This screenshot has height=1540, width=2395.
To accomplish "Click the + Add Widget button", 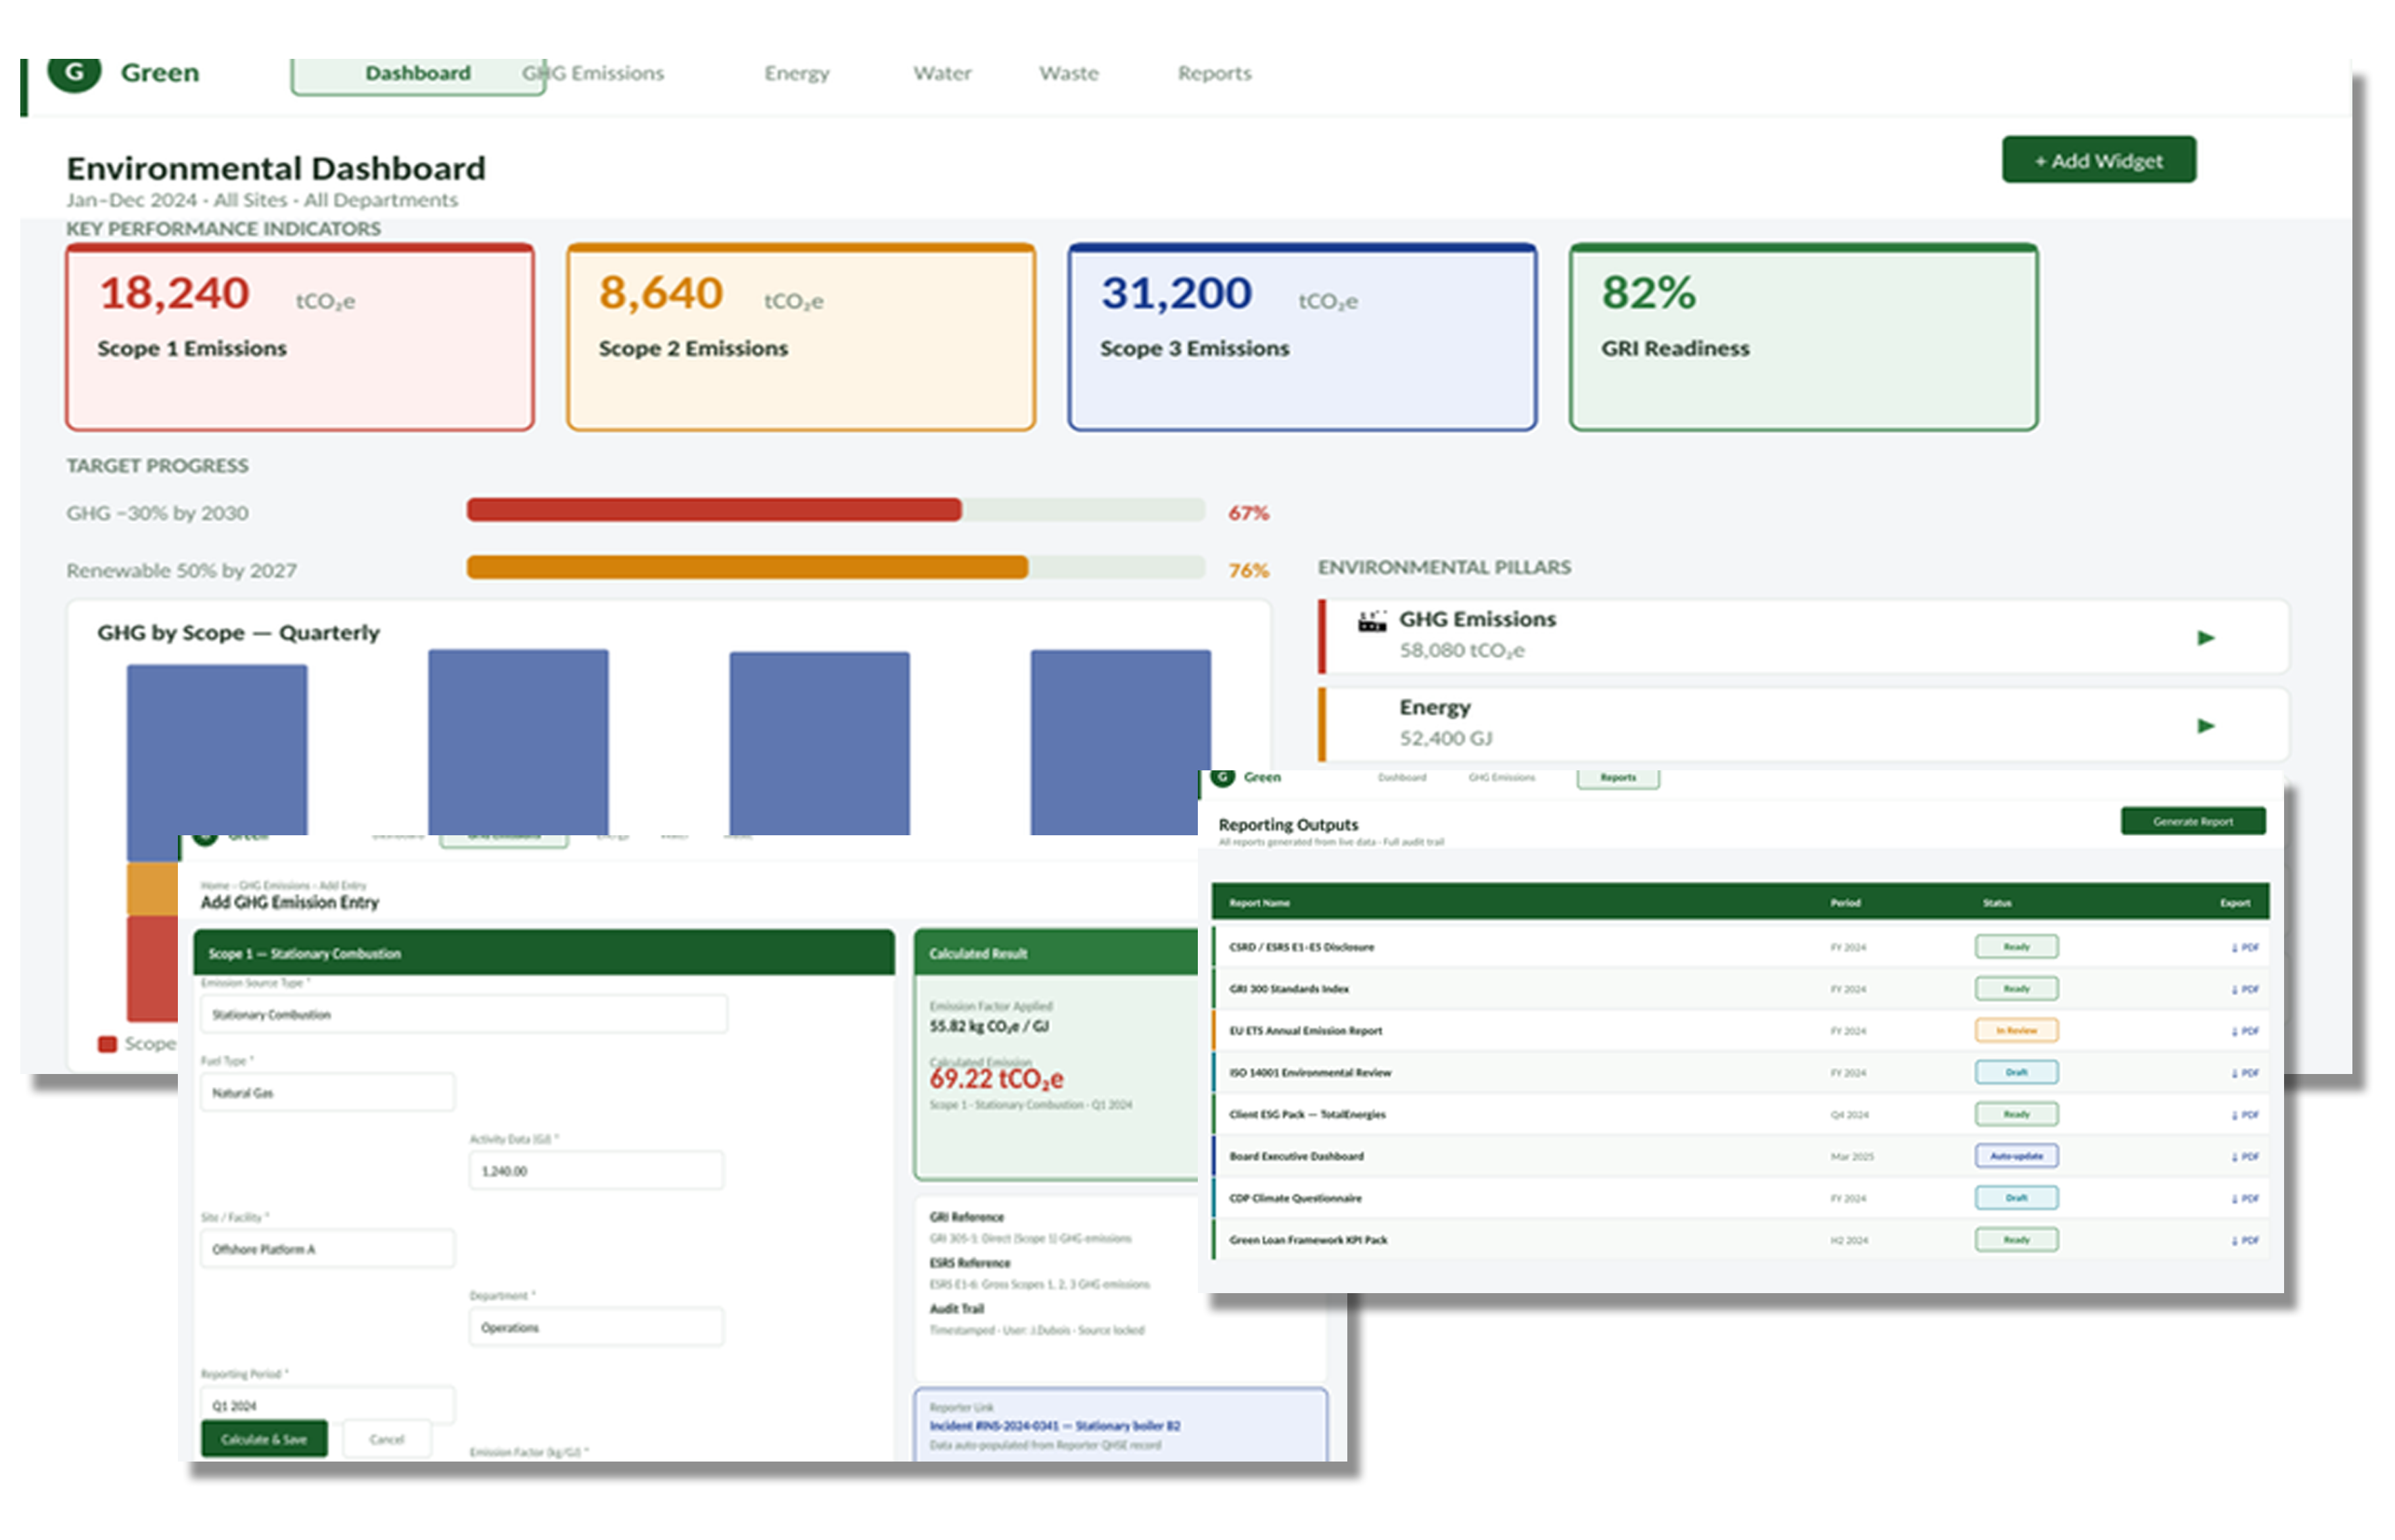I will (2098, 160).
